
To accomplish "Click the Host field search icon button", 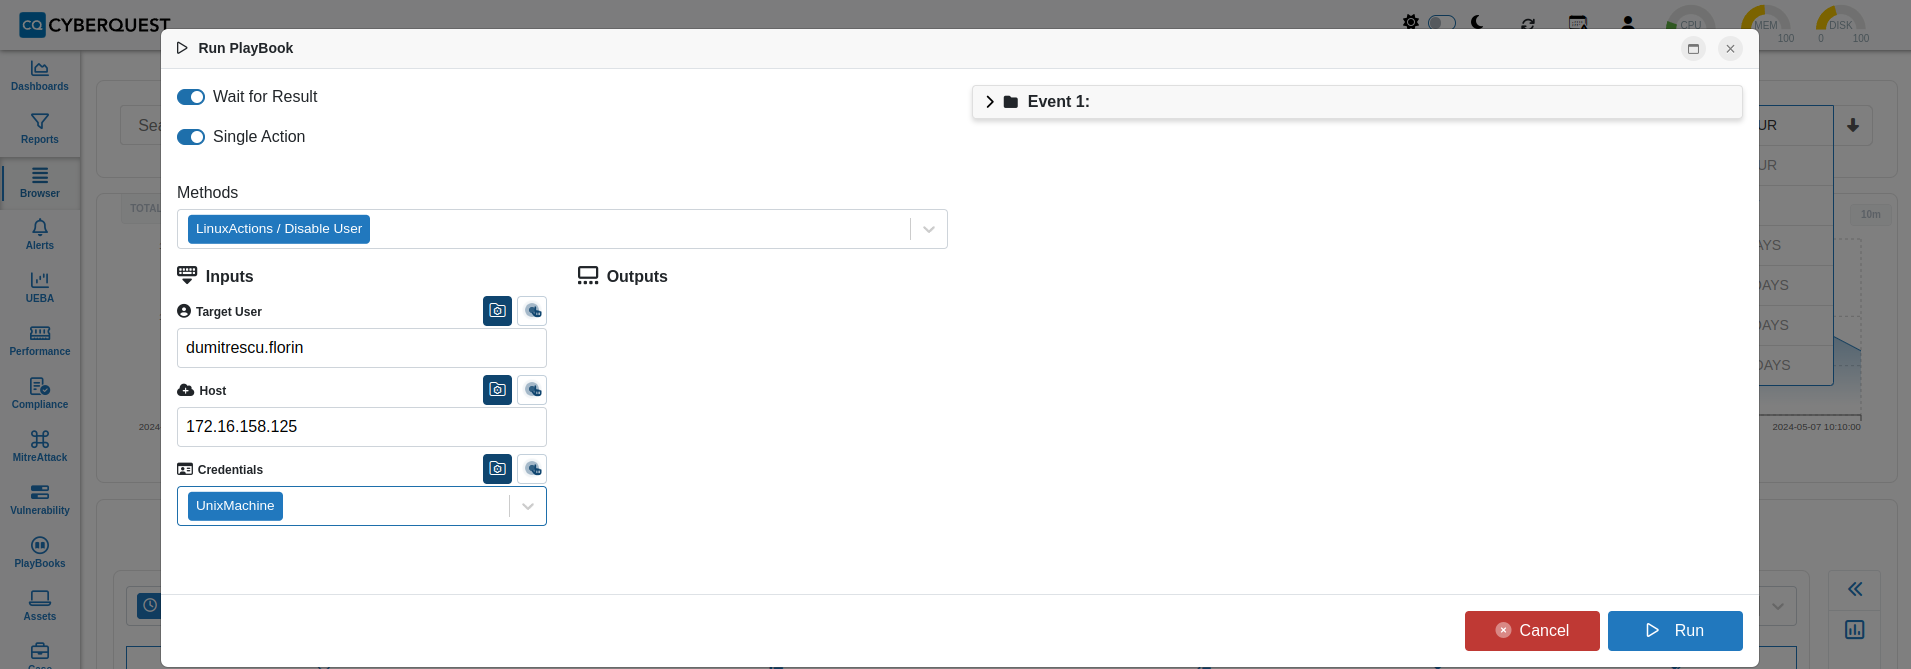I will 532,390.
